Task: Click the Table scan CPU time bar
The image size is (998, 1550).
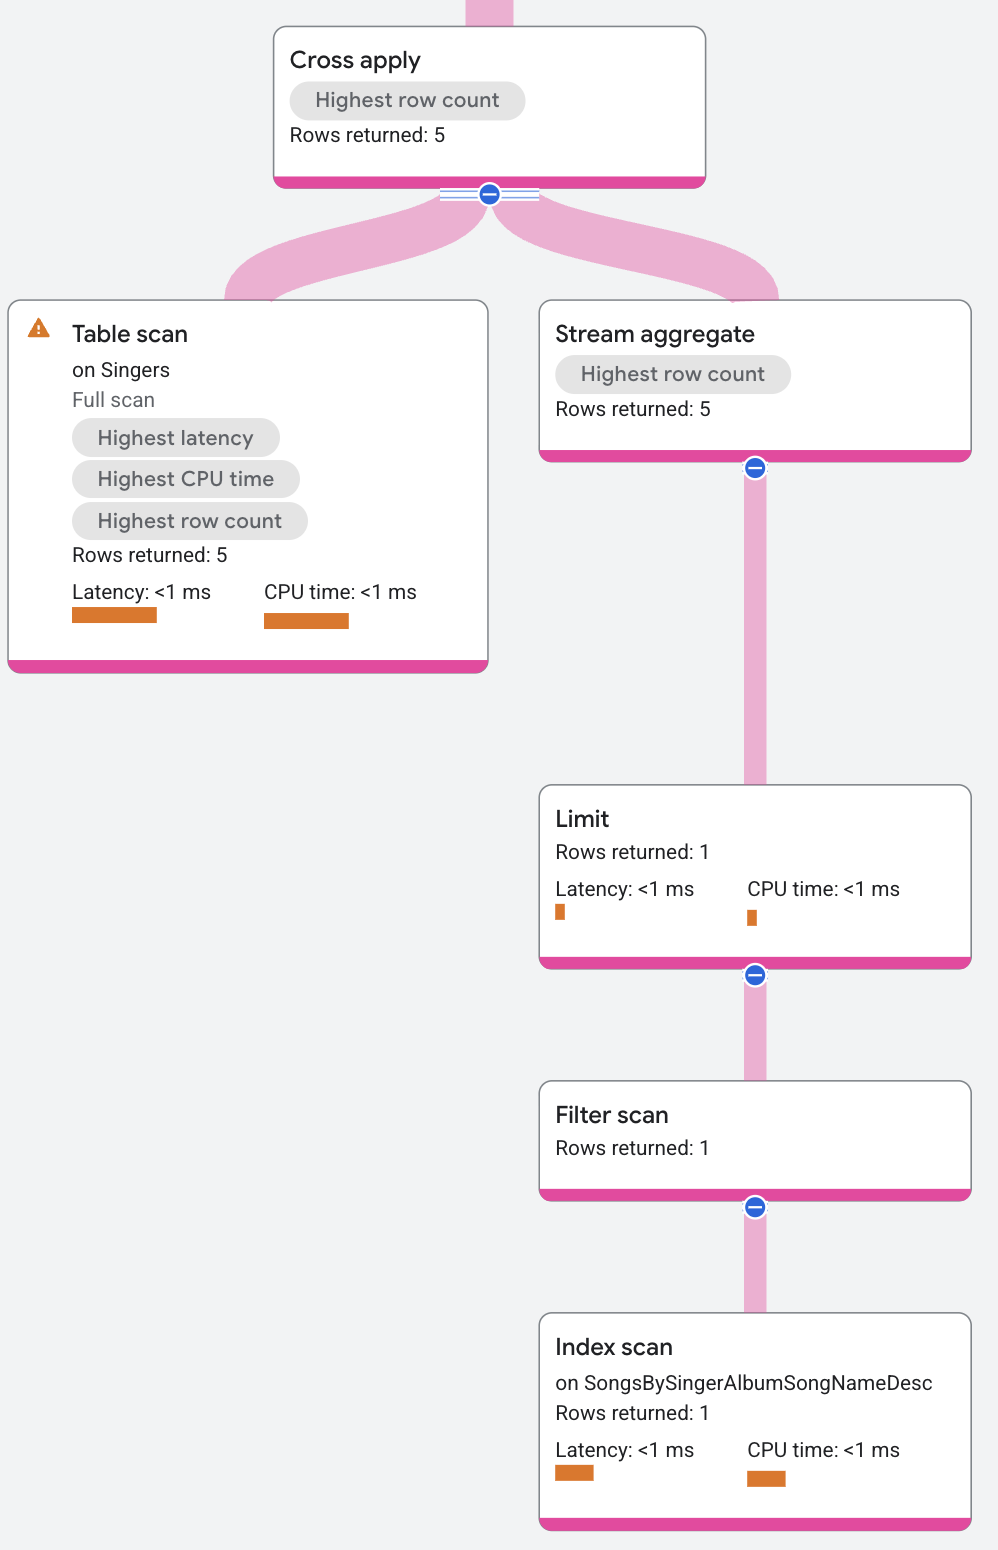Action: tap(306, 621)
